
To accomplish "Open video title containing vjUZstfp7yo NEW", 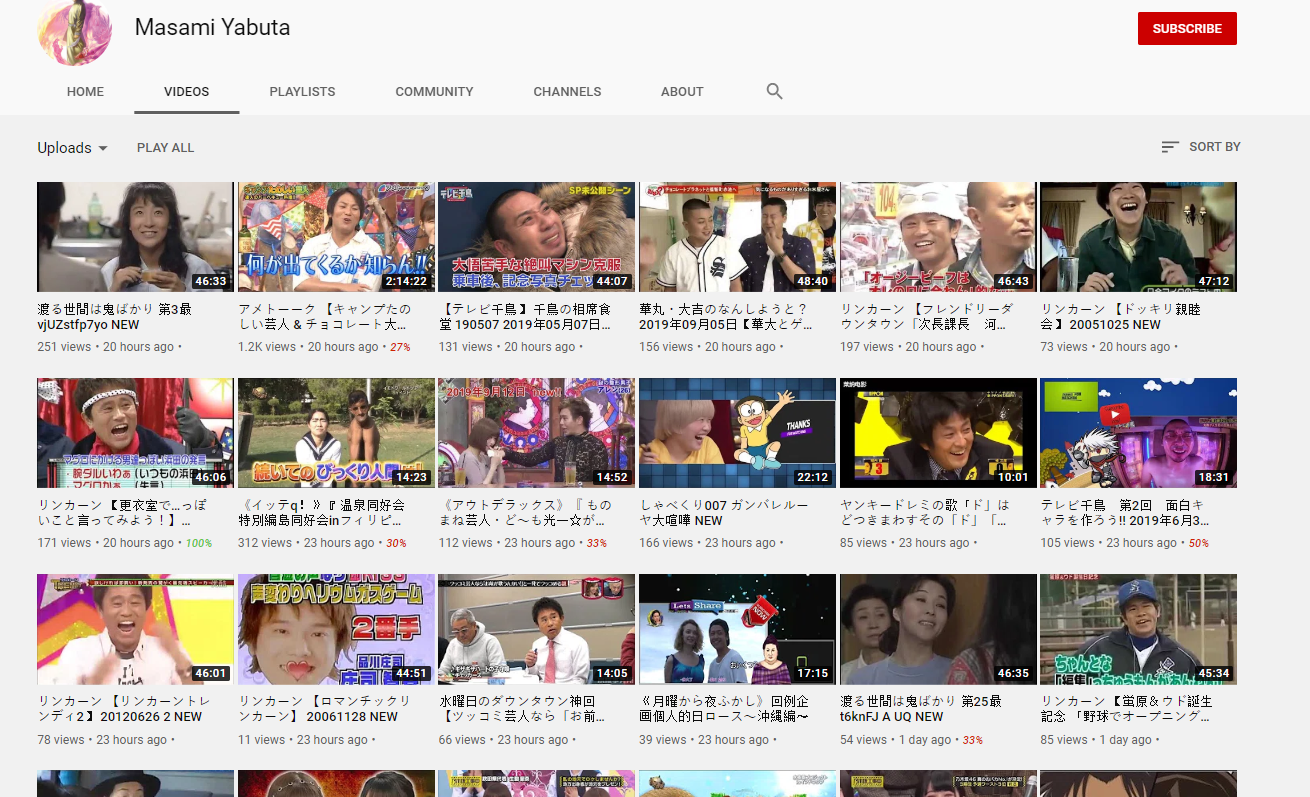I will tap(115, 317).
